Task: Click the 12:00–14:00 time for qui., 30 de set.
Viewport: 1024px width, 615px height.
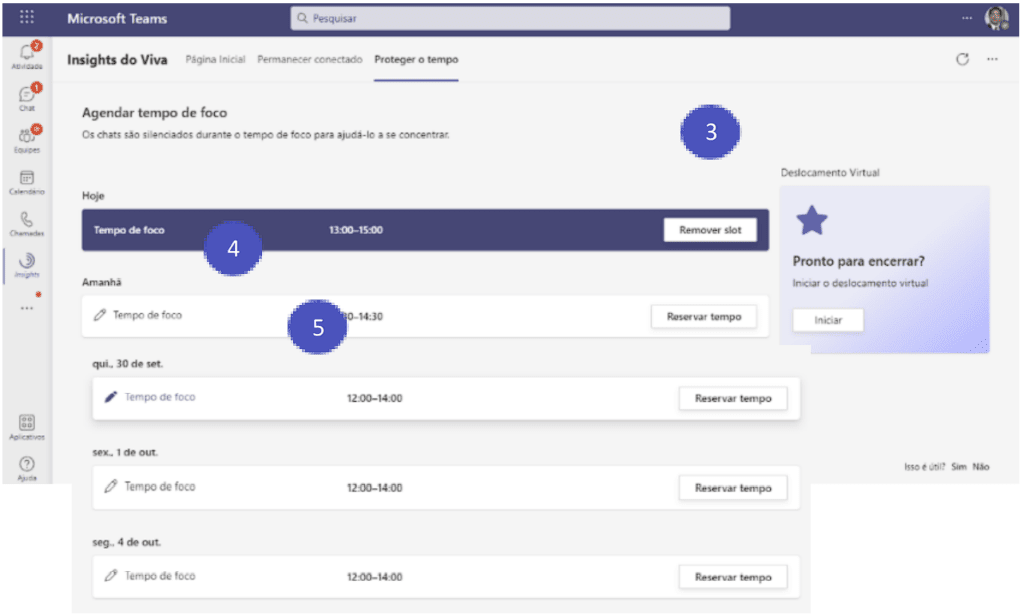Action: tap(374, 398)
